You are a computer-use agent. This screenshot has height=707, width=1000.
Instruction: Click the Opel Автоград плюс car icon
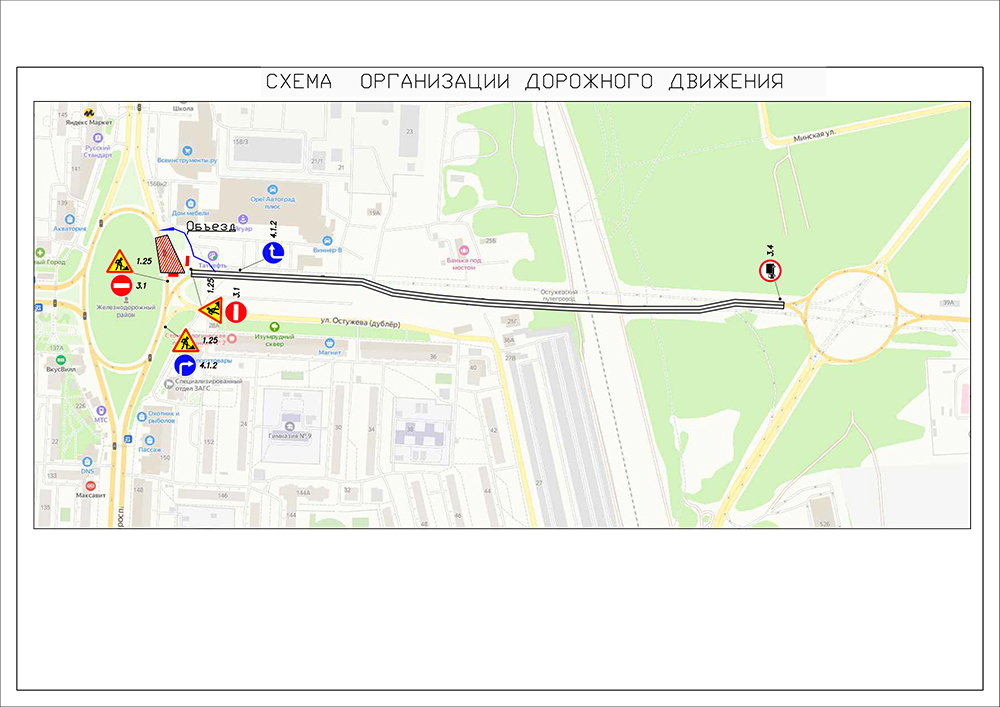click(272, 190)
